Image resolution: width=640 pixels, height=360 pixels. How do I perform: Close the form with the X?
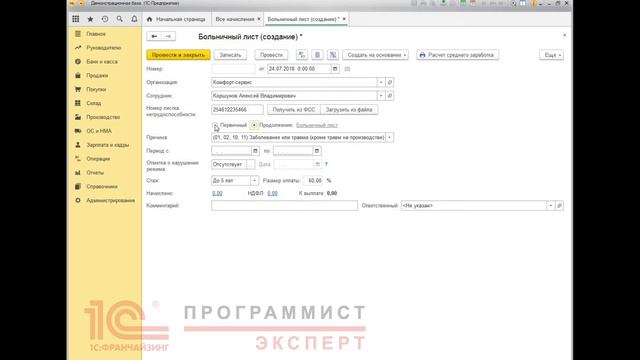click(x=564, y=36)
